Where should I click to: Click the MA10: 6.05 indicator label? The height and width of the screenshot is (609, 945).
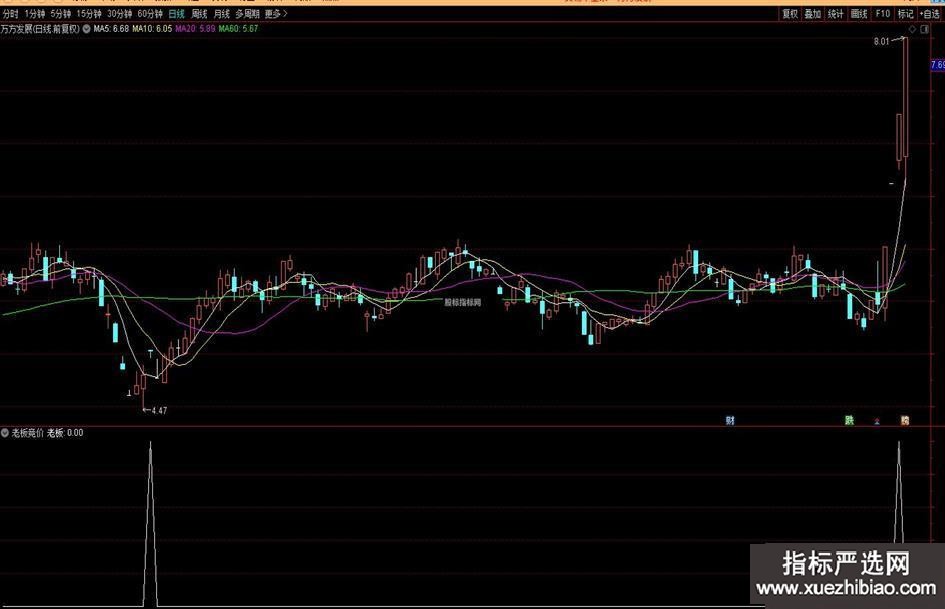point(152,28)
